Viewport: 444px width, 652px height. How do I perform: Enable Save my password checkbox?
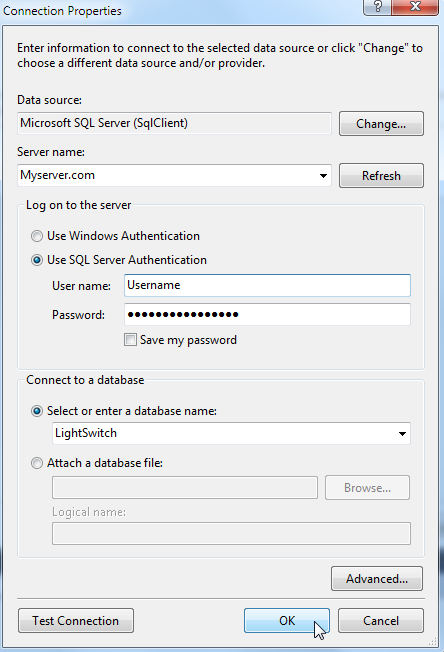coord(130,340)
